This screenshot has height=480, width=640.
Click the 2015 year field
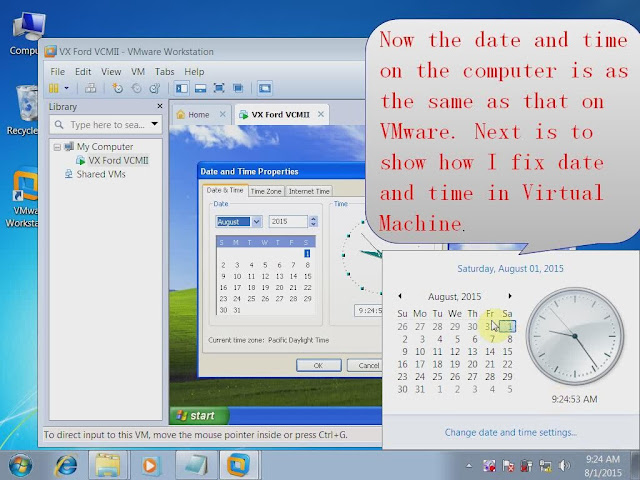click(x=288, y=222)
